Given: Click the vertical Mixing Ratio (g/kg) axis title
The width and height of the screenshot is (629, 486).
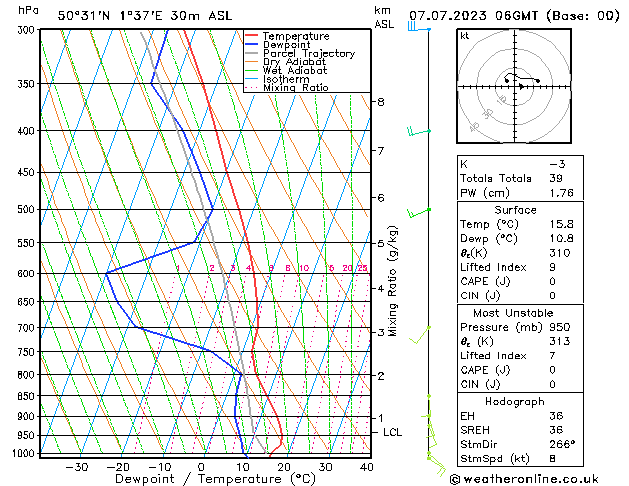Looking at the screenshot, I should click(x=393, y=281).
